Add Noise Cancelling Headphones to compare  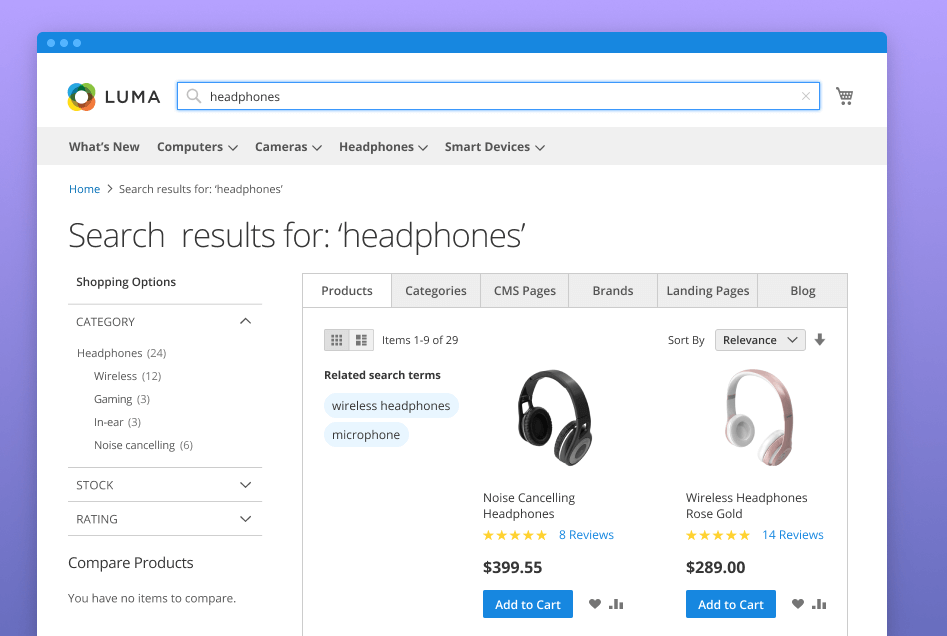click(x=616, y=603)
